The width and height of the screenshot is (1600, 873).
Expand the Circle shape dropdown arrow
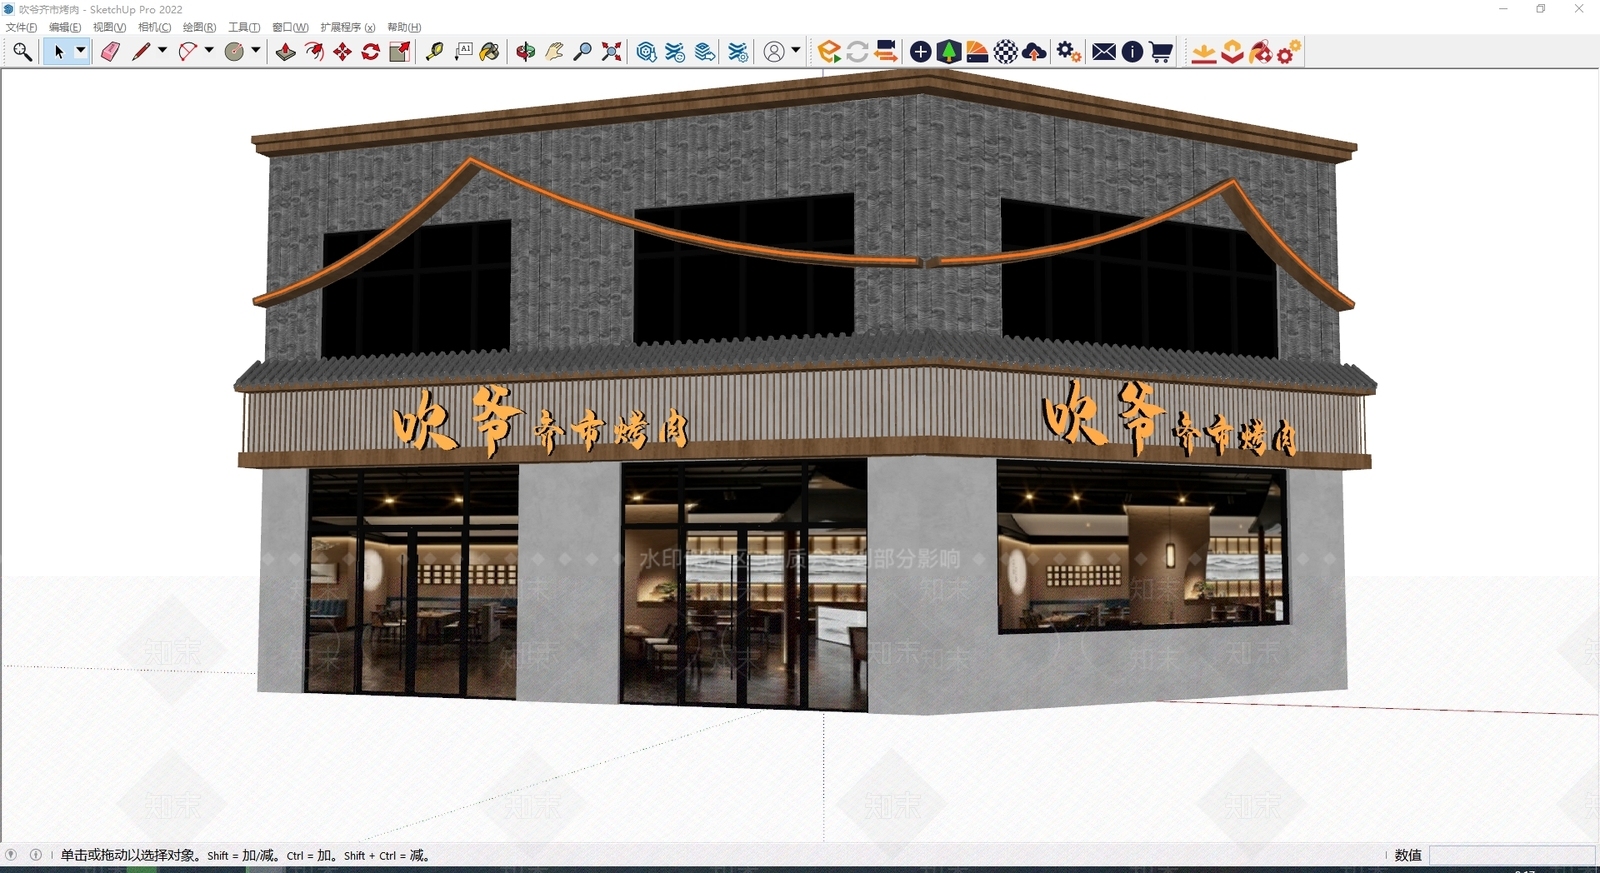(256, 50)
